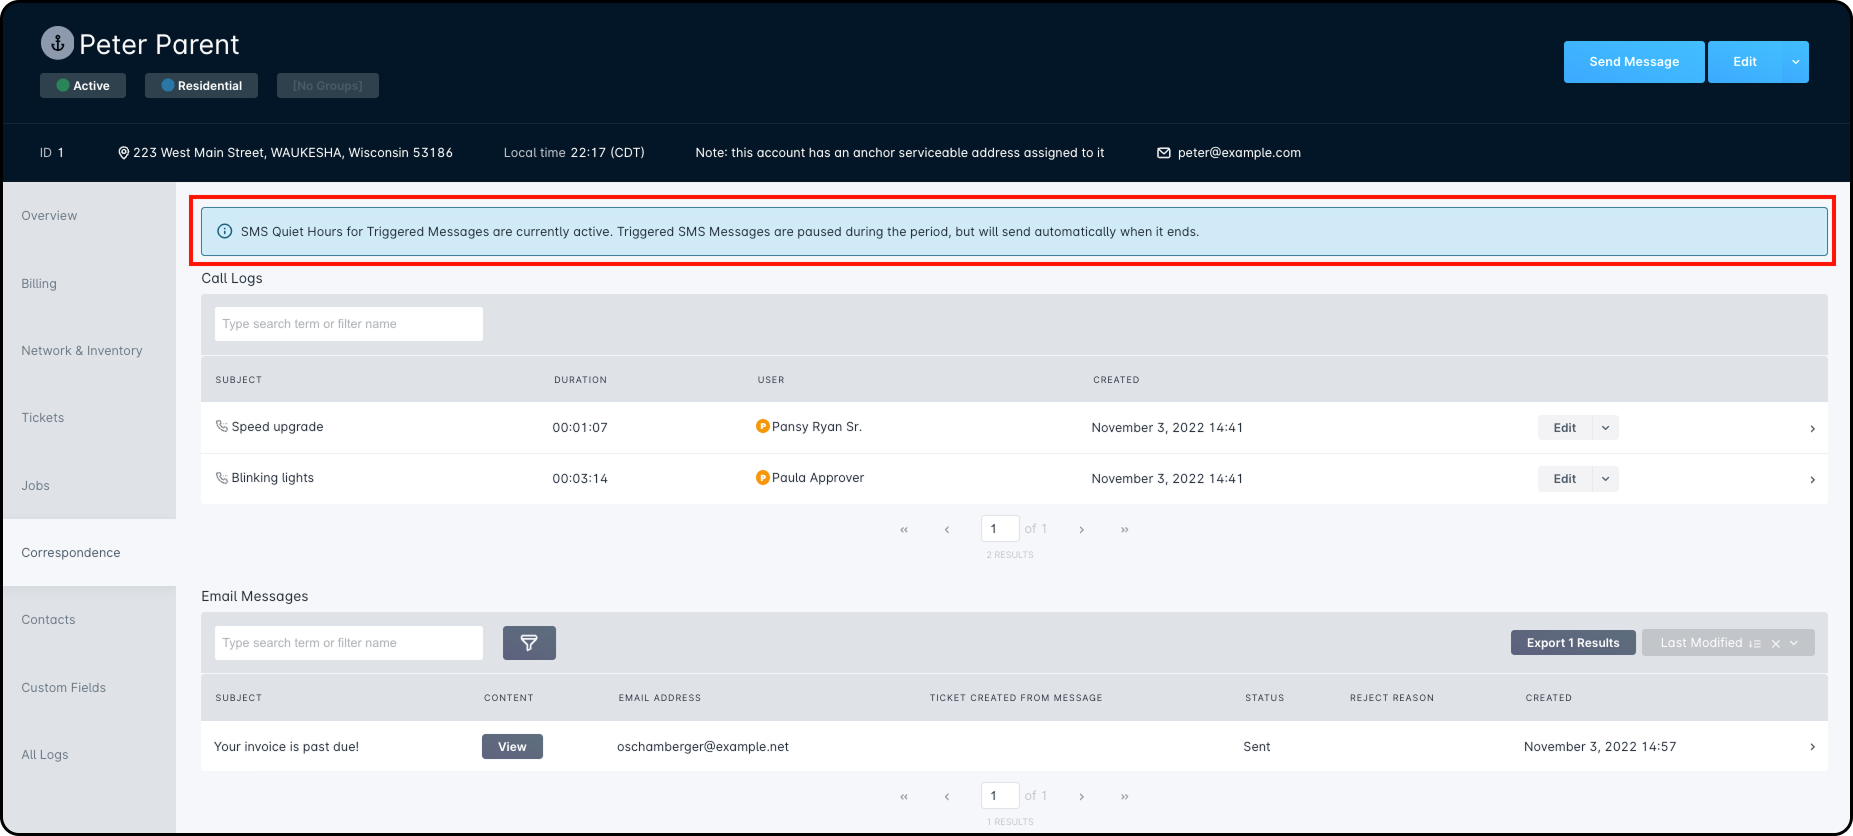The image size is (1853, 836).
Task: Go to last page of Call Logs
Action: tap(1125, 529)
